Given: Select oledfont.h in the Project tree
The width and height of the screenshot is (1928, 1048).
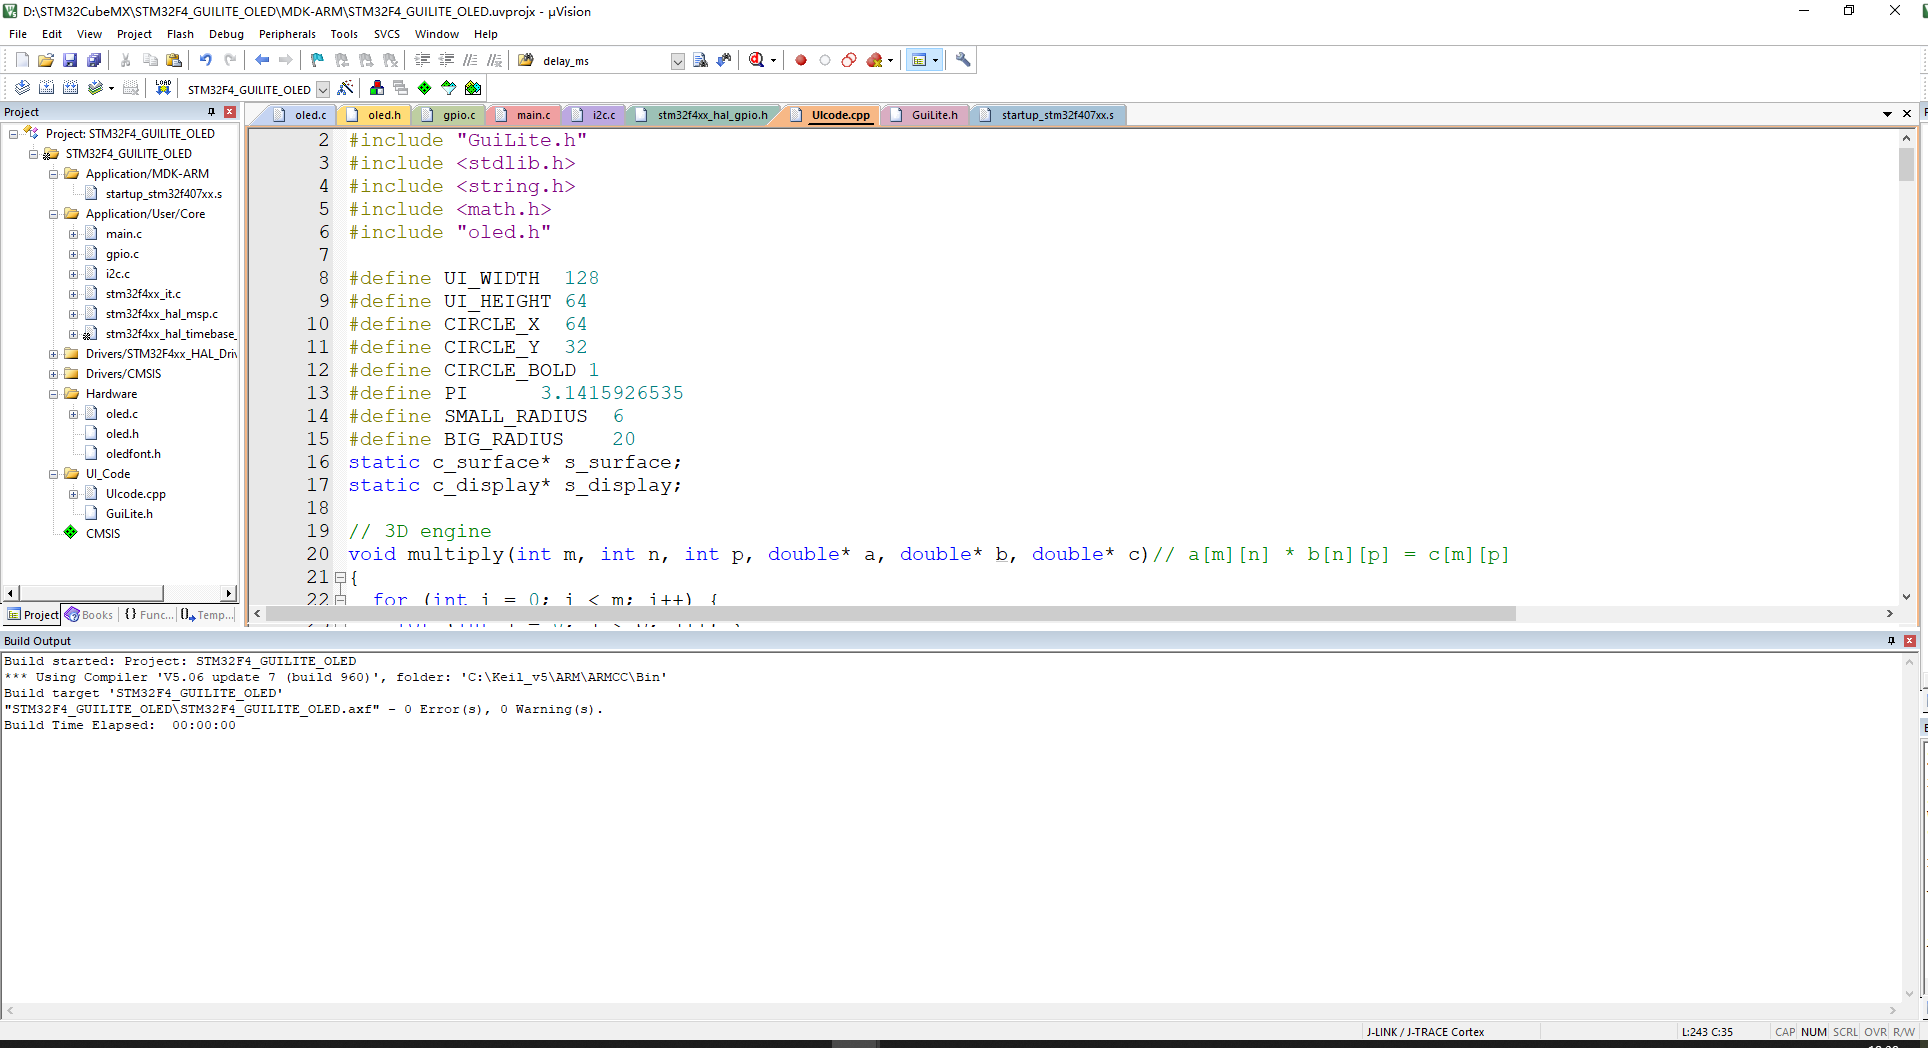Looking at the screenshot, I should click(133, 453).
